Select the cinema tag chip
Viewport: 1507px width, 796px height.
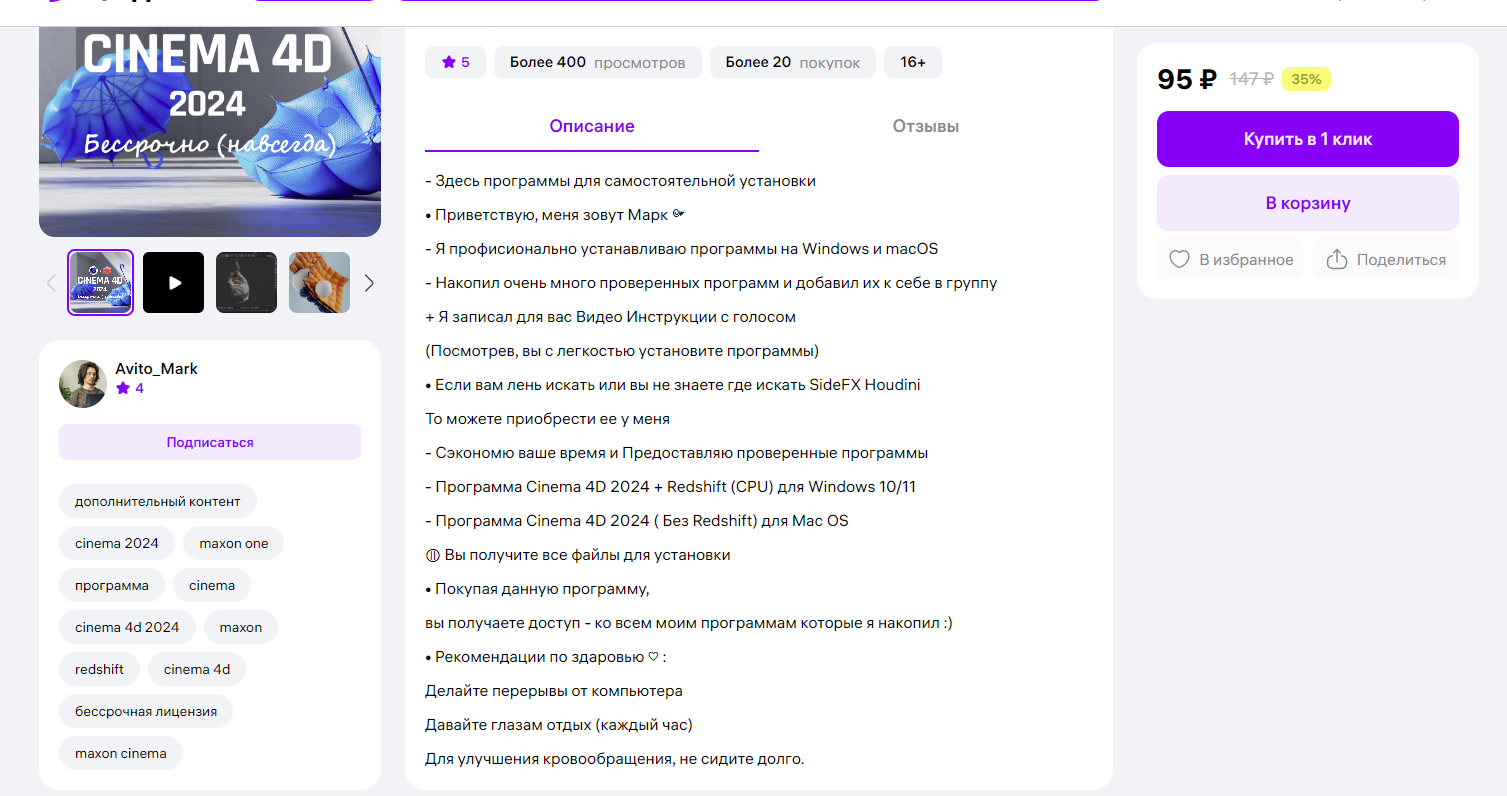212,586
